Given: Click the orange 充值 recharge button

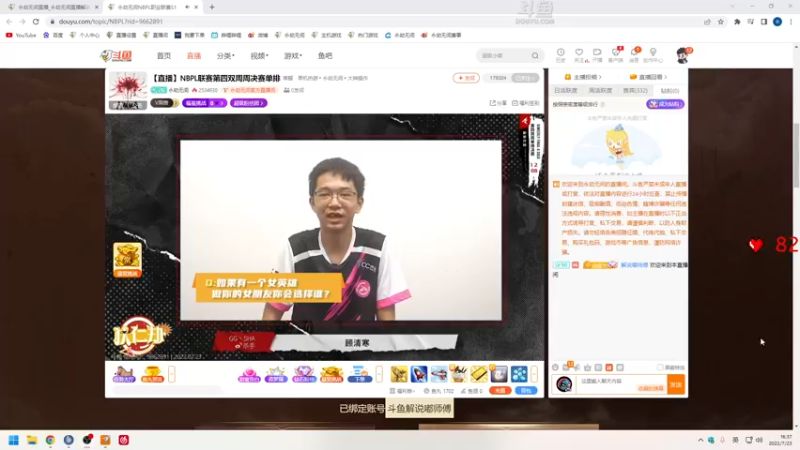Looking at the screenshot, I should [500, 391].
